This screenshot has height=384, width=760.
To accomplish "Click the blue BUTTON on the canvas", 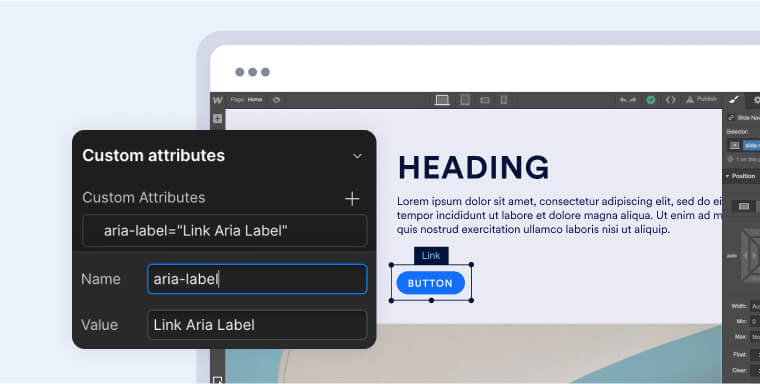I will pyautogui.click(x=430, y=284).
